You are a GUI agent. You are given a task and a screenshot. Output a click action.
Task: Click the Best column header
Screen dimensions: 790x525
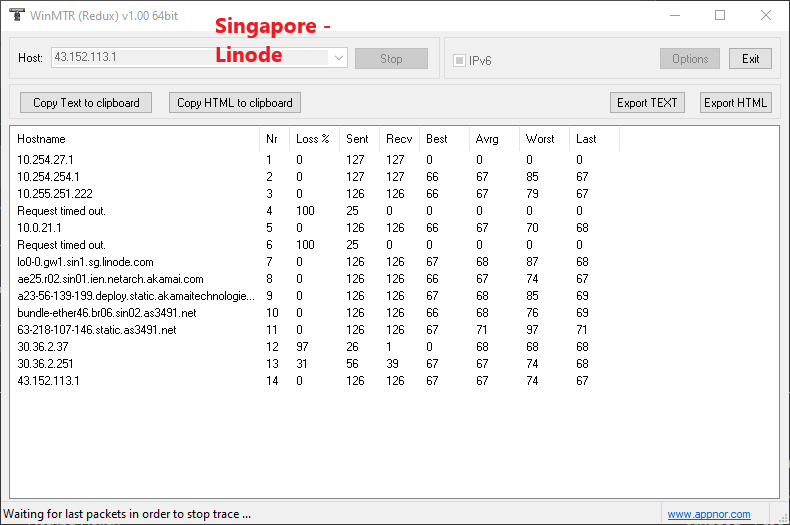(x=444, y=139)
